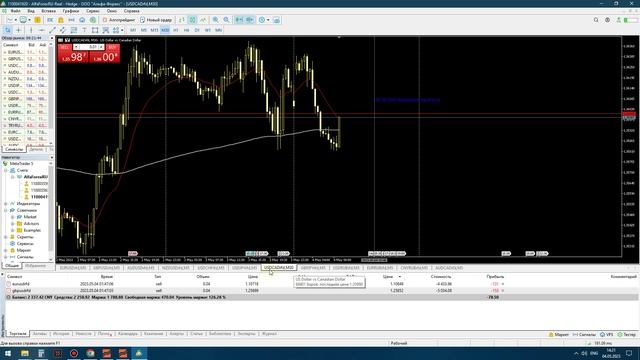This screenshot has height=360, width=640.
Task: Click the clock-shaped toolbar icon
Action: point(262,20)
